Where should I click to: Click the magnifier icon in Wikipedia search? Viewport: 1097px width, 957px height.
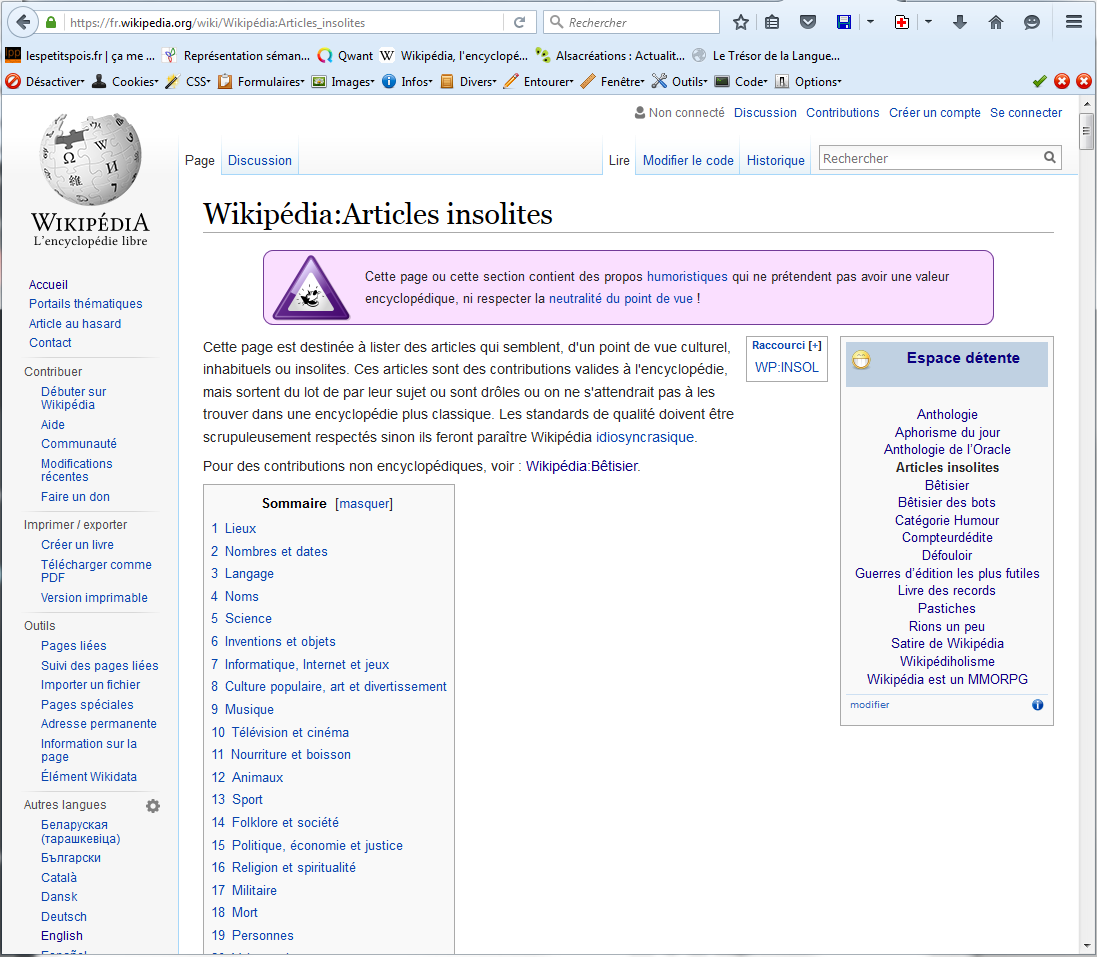pyautogui.click(x=1050, y=158)
